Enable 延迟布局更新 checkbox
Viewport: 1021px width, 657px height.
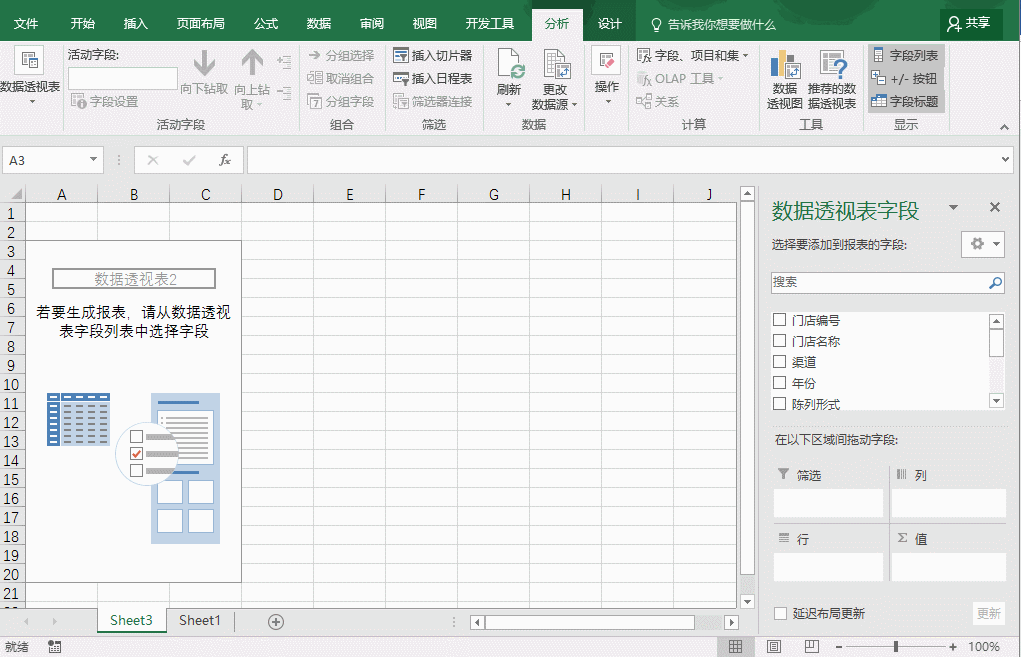point(780,613)
